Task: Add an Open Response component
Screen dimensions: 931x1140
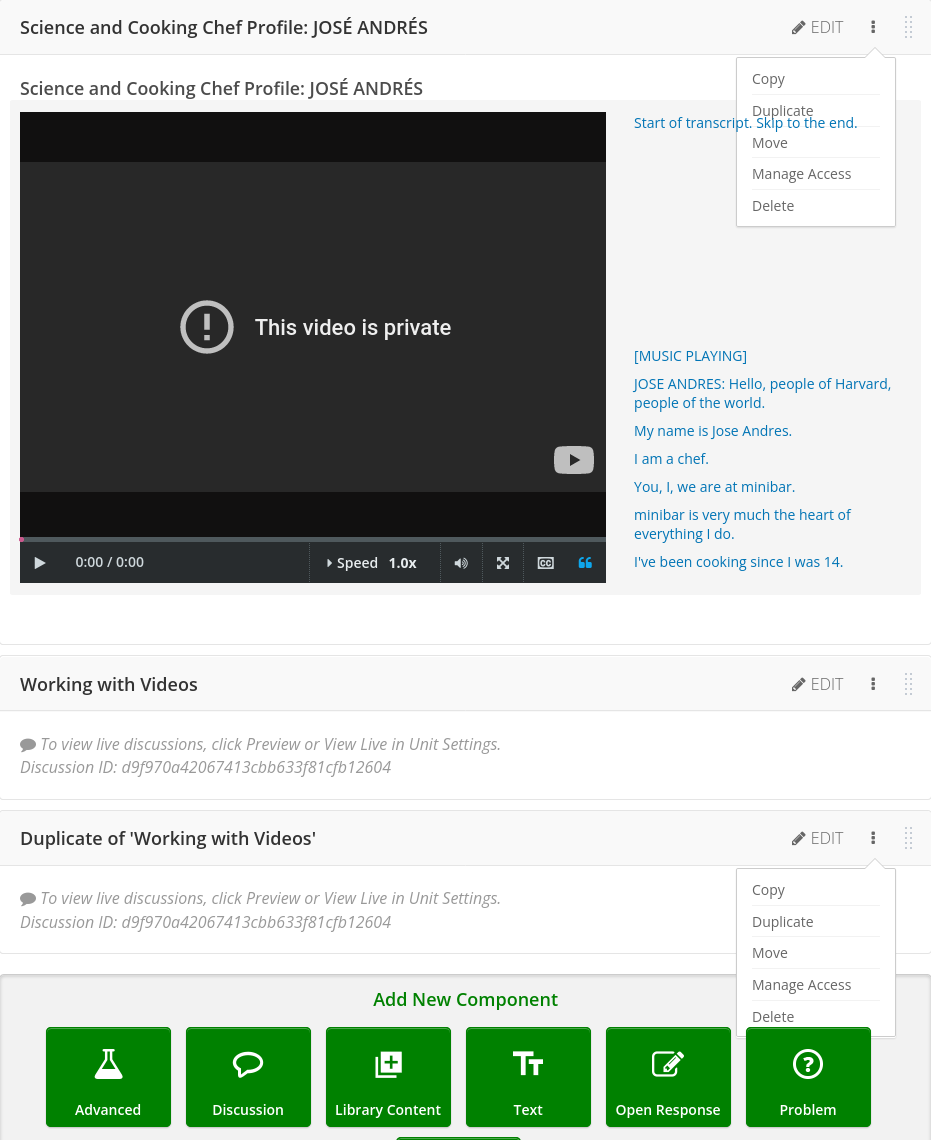Action: pos(668,1077)
